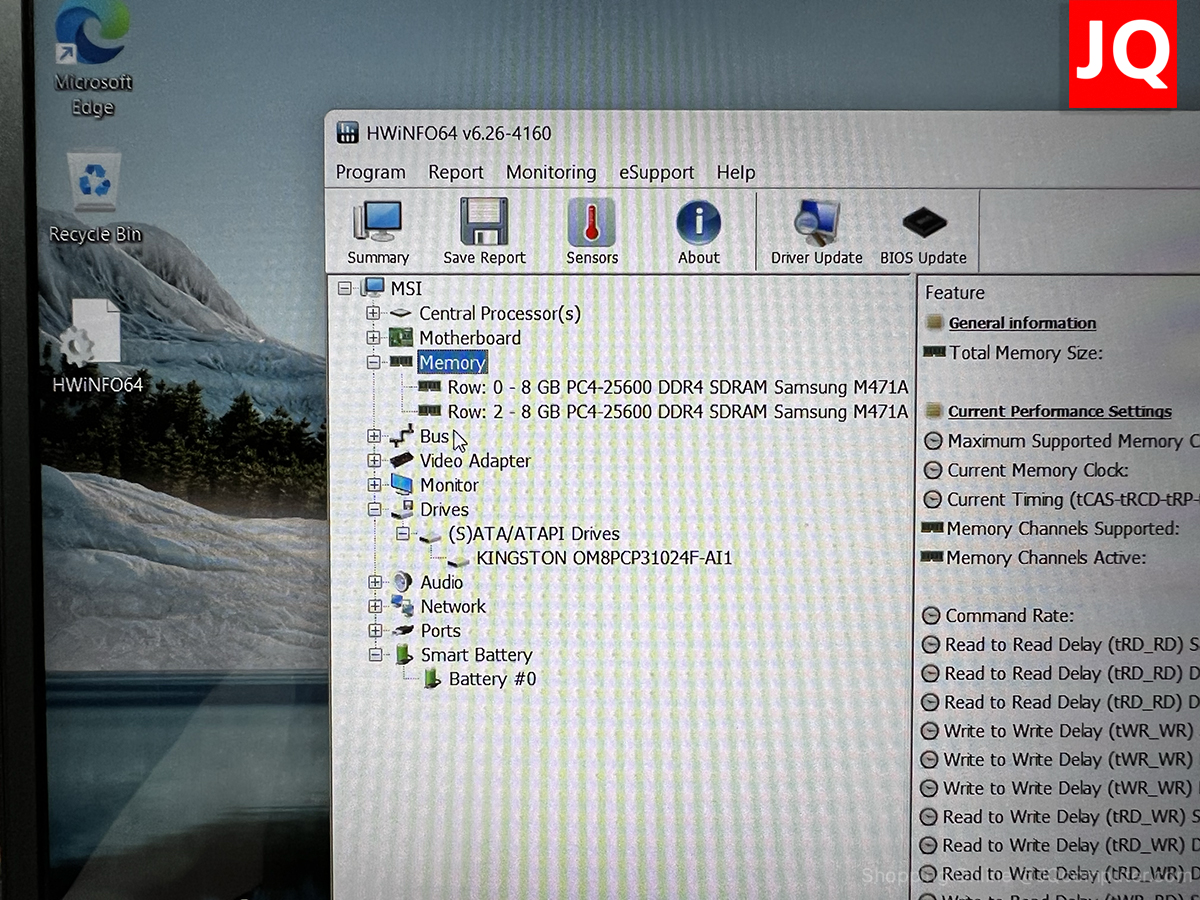Click the Network node icon
The width and height of the screenshot is (1200, 900).
(x=402, y=606)
